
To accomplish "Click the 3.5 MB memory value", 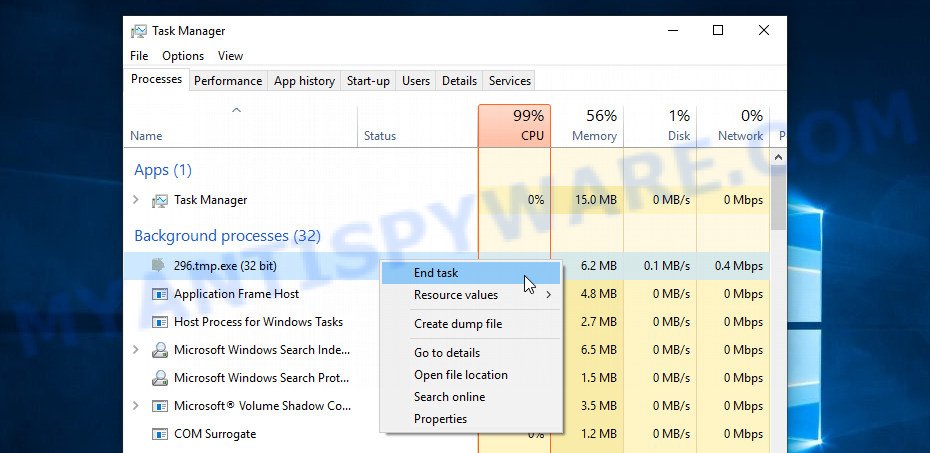I will tap(598, 406).
